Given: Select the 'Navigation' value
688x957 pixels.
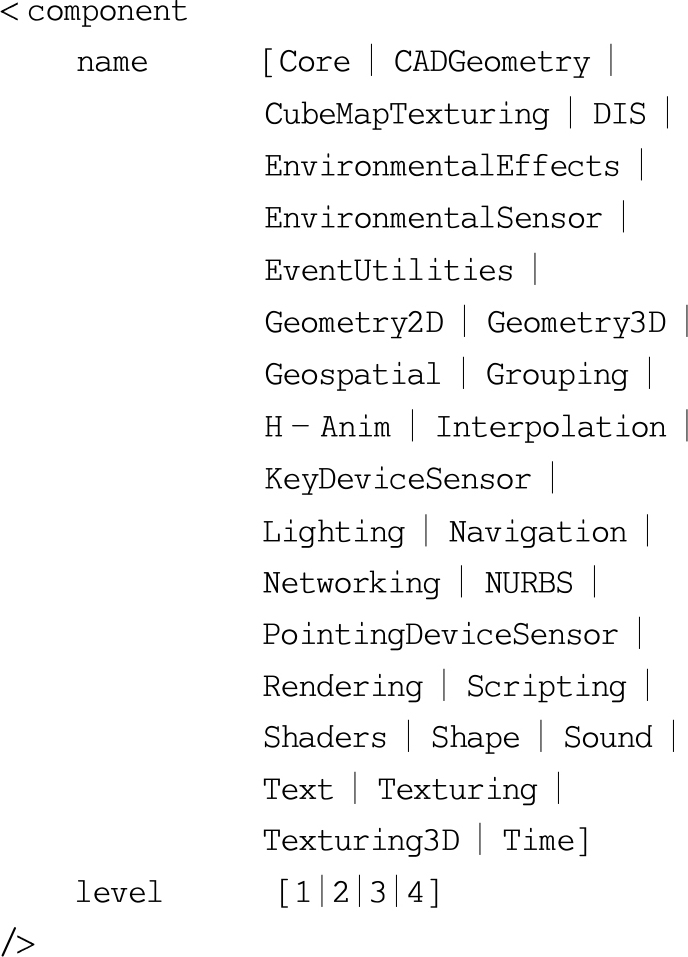Looking at the screenshot, I should [x=537, y=532].
